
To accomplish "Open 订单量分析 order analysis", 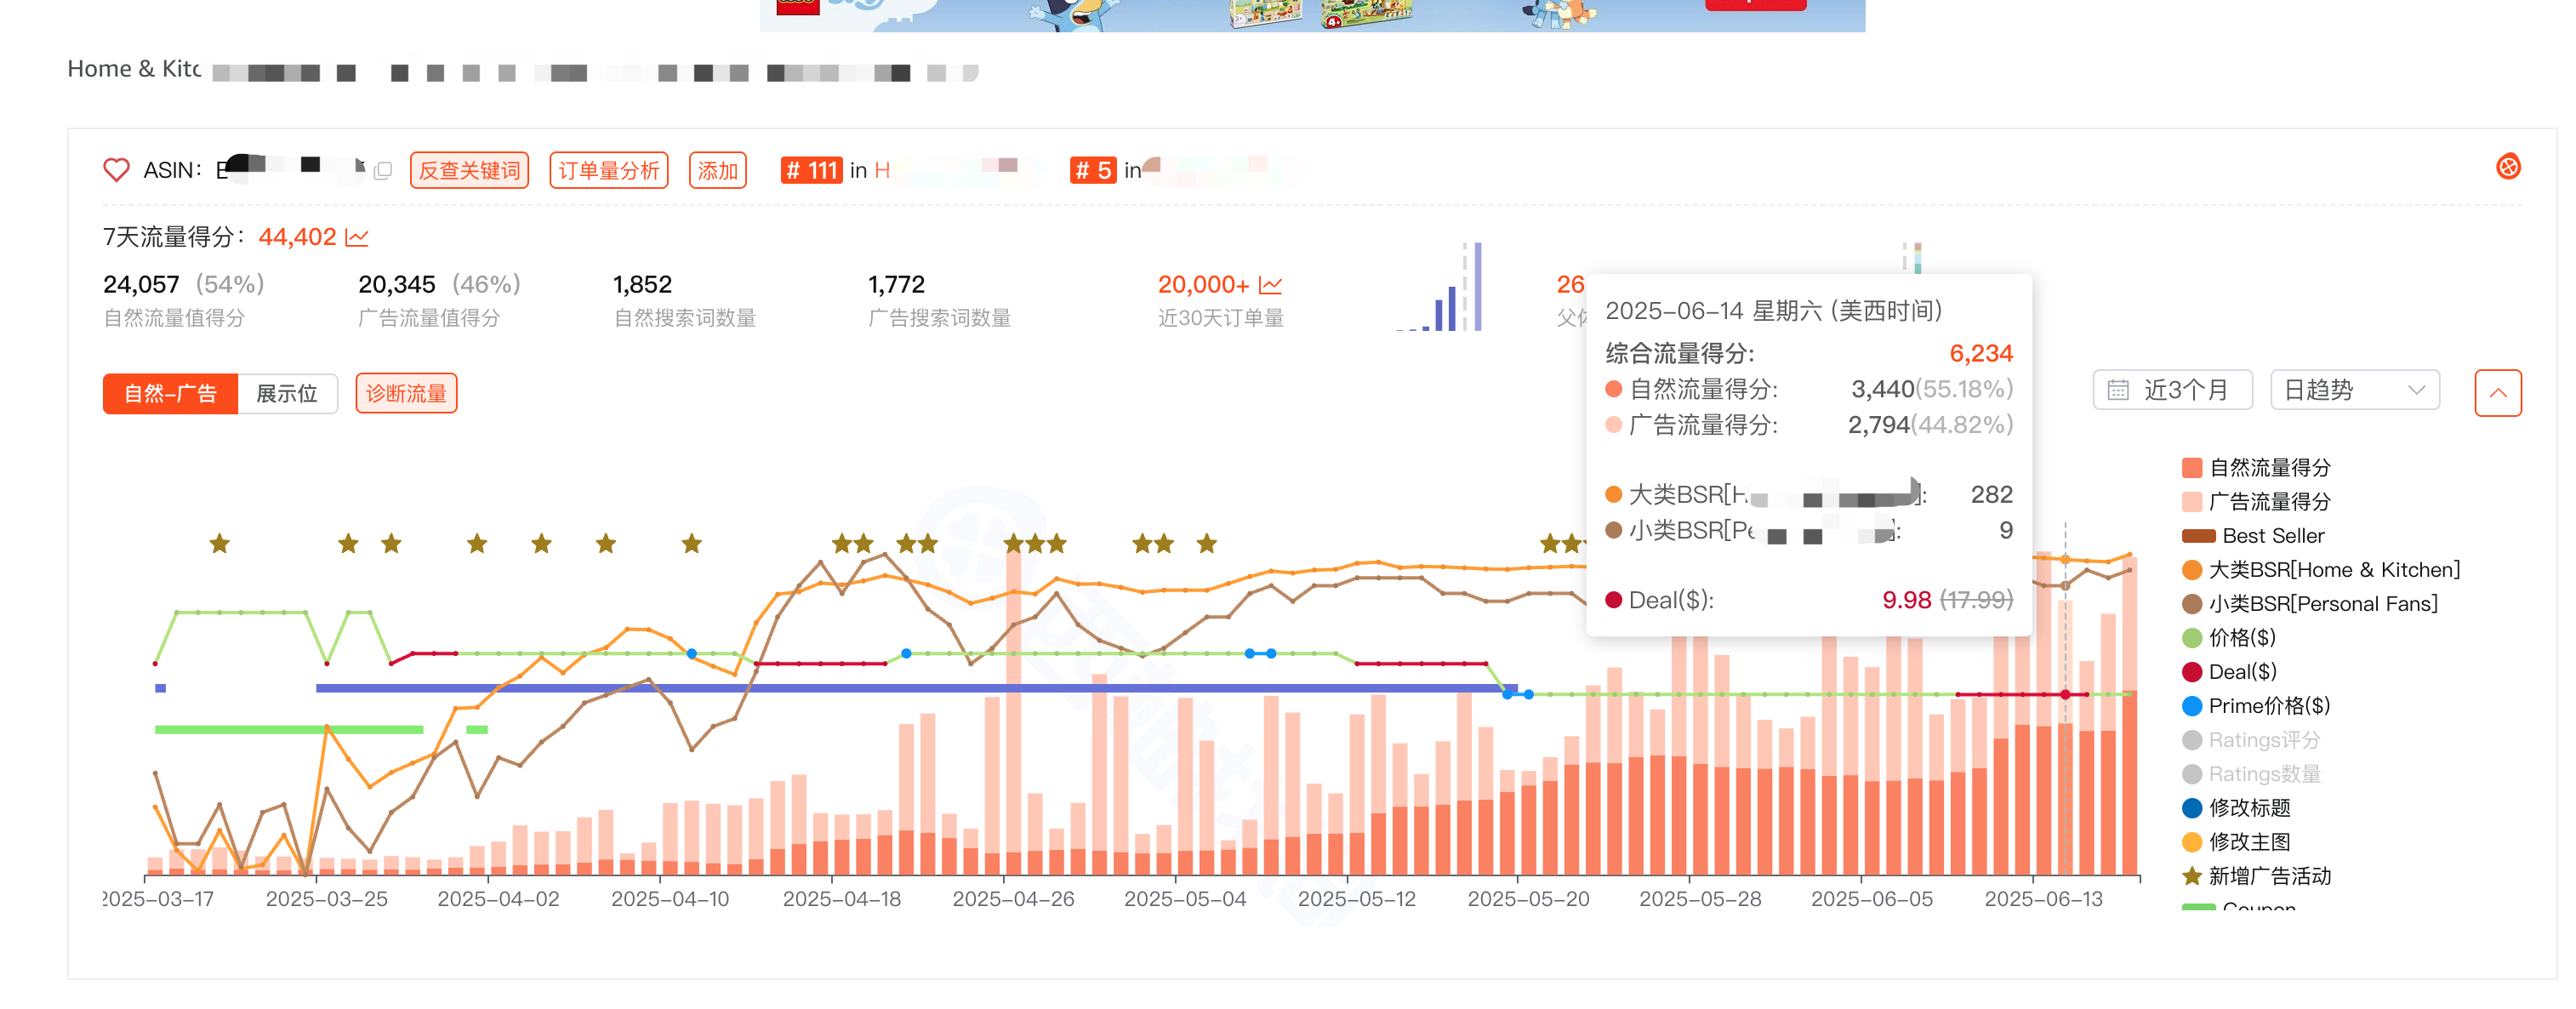I will pyautogui.click(x=608, y=170).
